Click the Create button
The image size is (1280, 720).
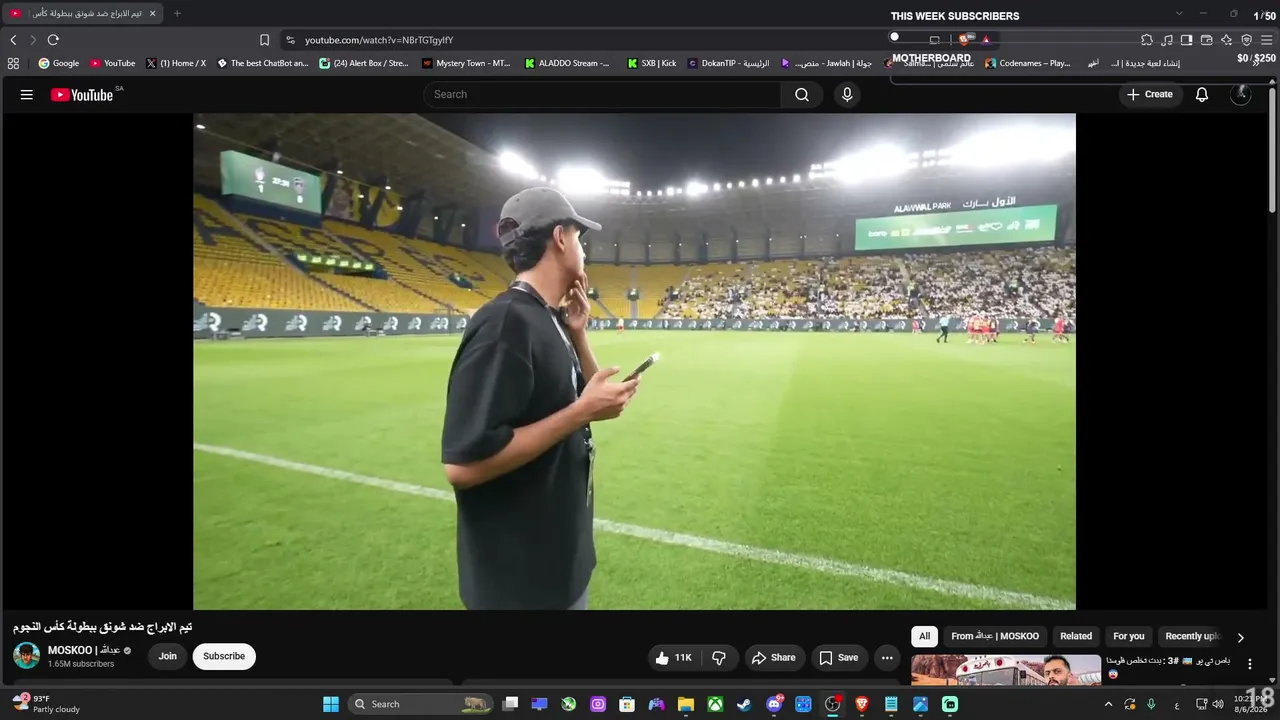coord(1149,95)
